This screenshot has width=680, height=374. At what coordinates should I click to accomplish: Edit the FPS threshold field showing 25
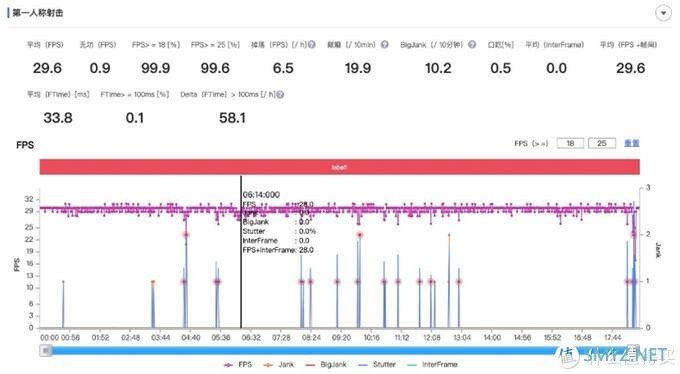pyautogui.click(x=602, y=143)
